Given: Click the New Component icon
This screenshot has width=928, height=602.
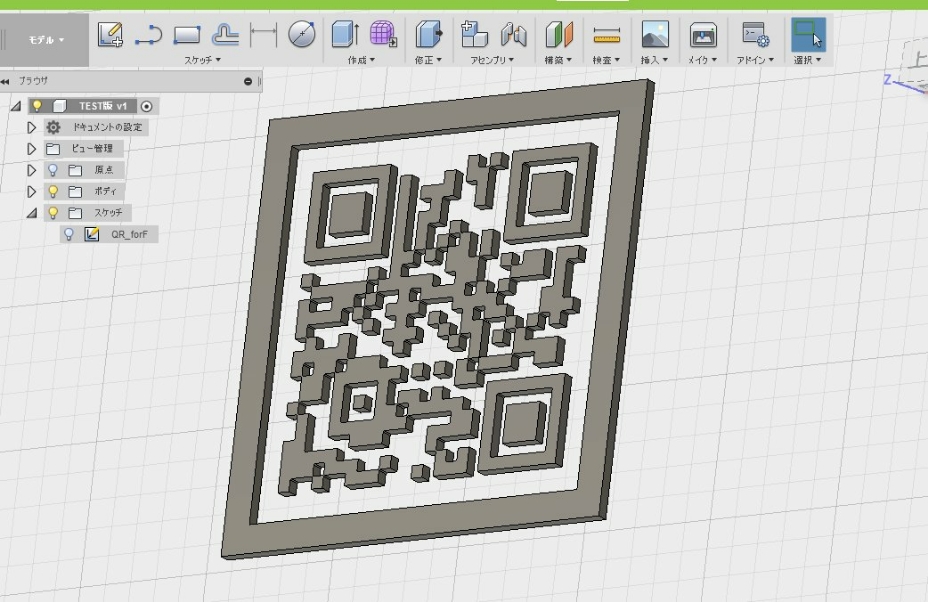Looking at the screenshot, I should [x=474, y=34].
